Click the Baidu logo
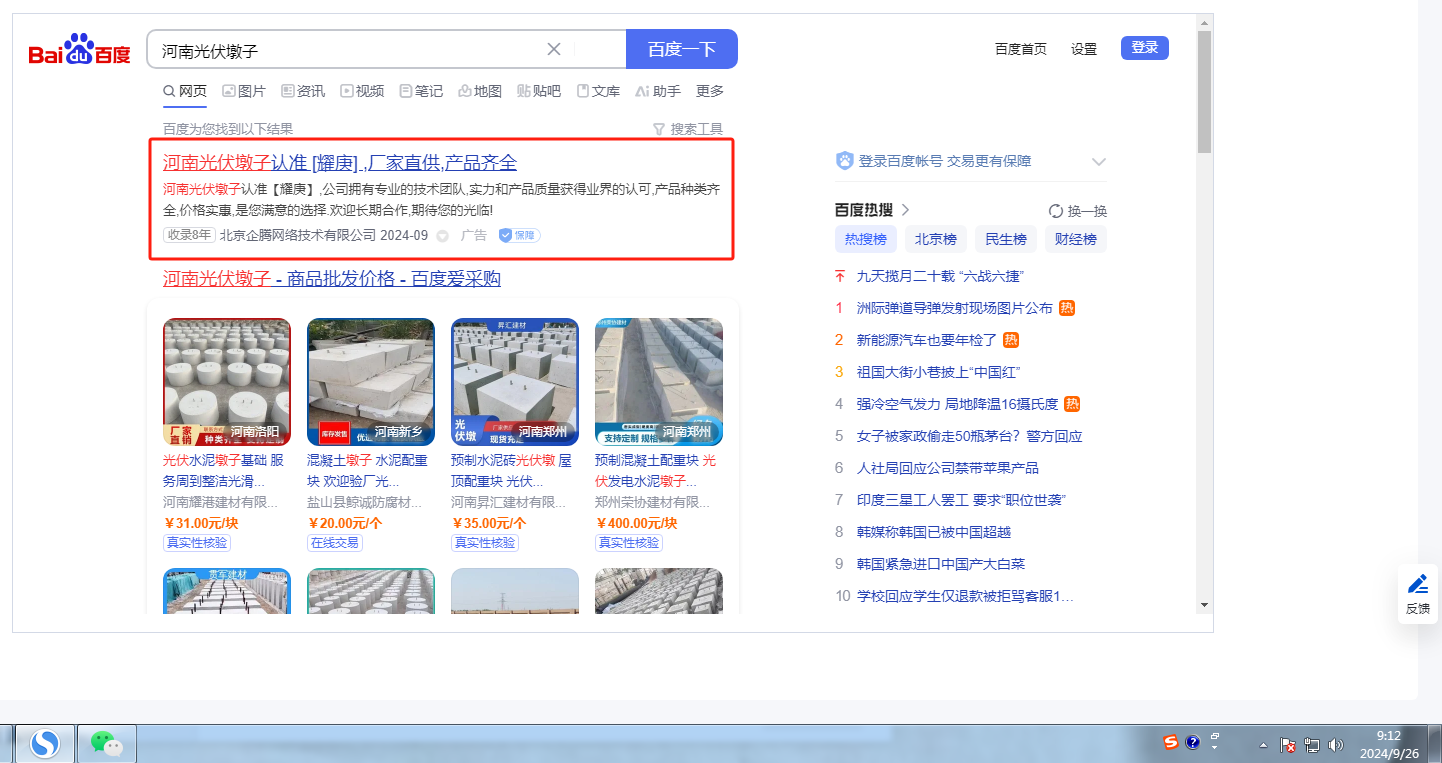The image size is (1442, 763). [x=79, y=49]
